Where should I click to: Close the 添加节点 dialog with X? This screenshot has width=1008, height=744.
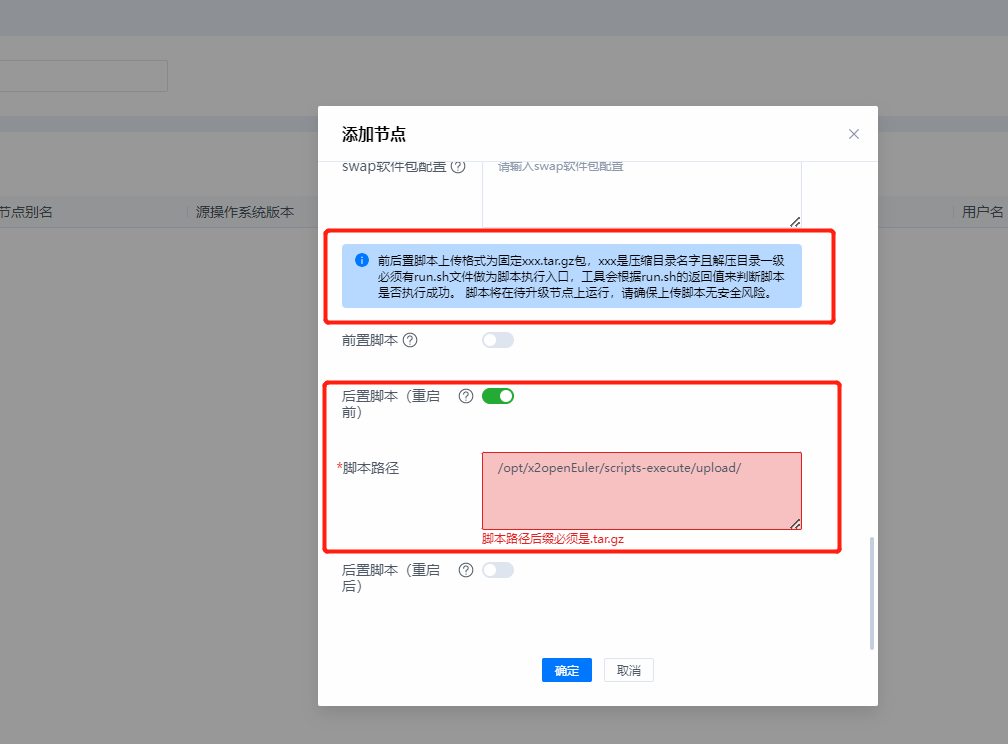[853, 134]
